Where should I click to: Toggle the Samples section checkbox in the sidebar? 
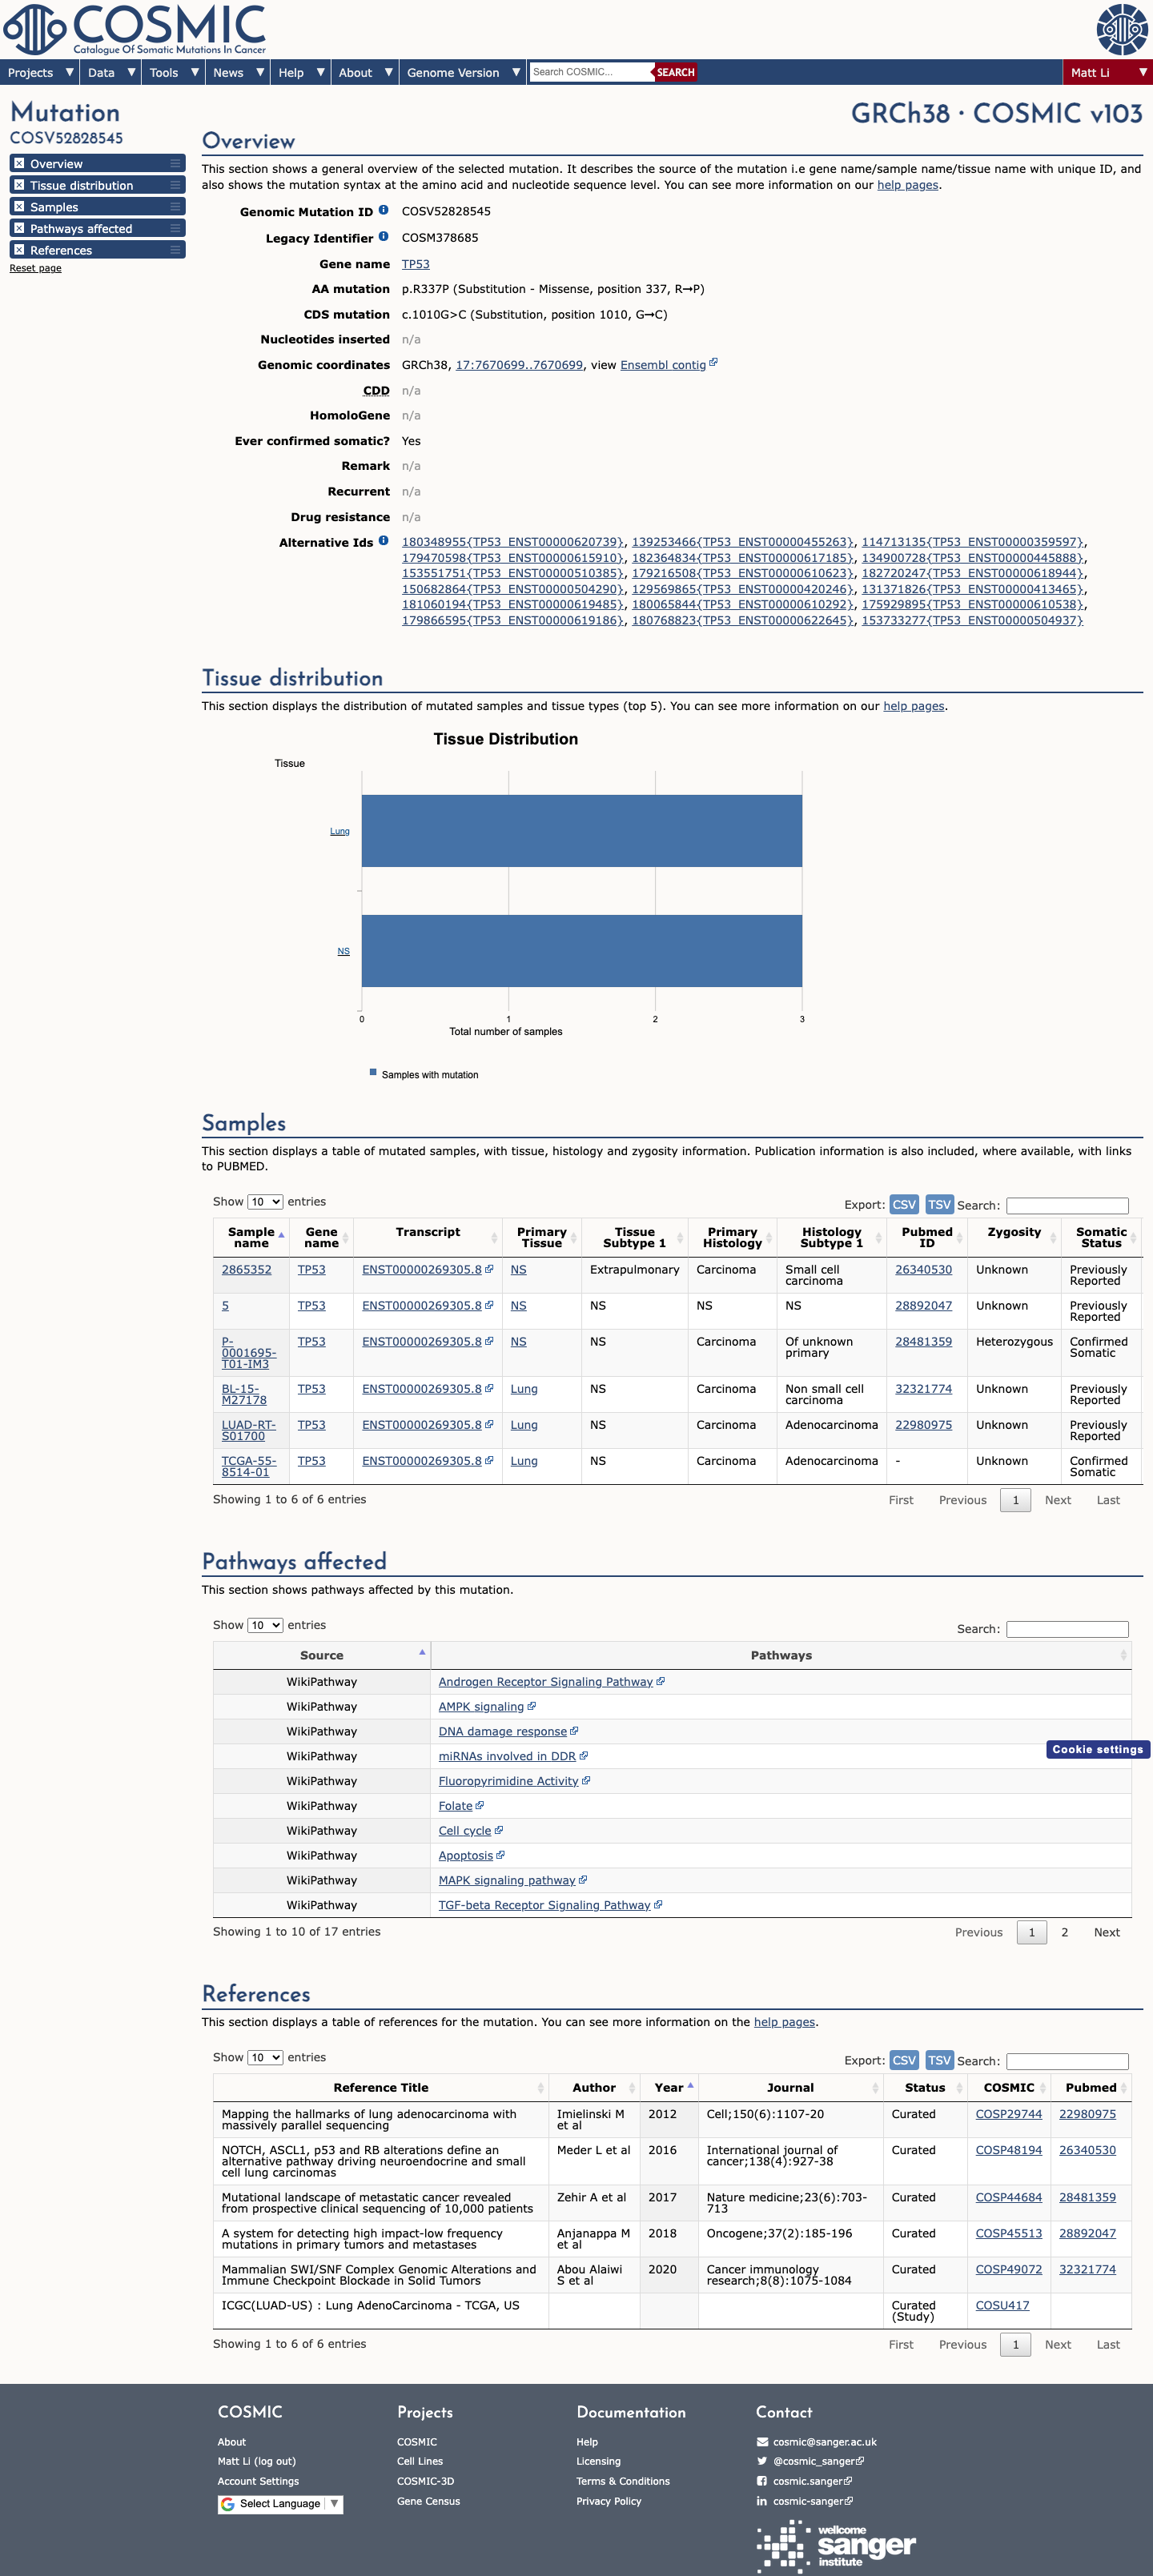[19, 207]
